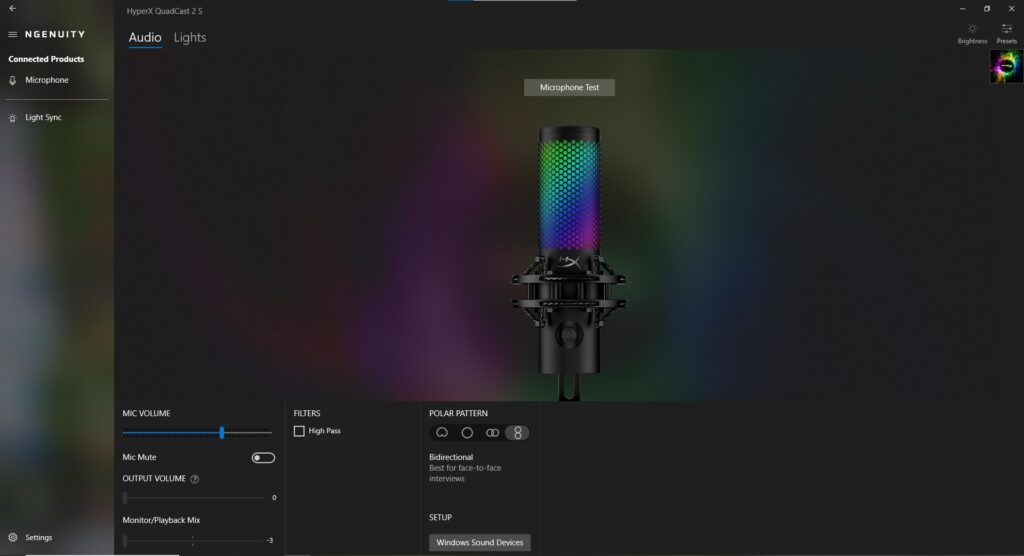The width and height of the screenshot is (1024, 556).
Task: Restore down the NGENUITY window
Action: [x=987, y=9]
